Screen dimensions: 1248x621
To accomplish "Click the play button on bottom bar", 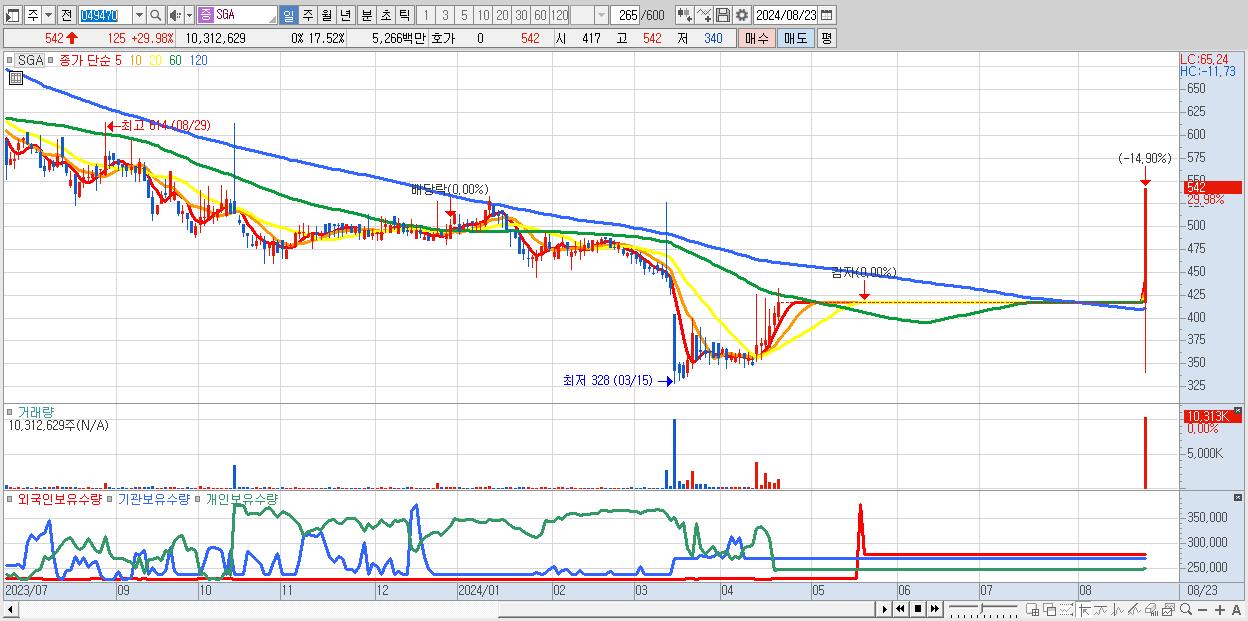I will (x=885, y=609).
